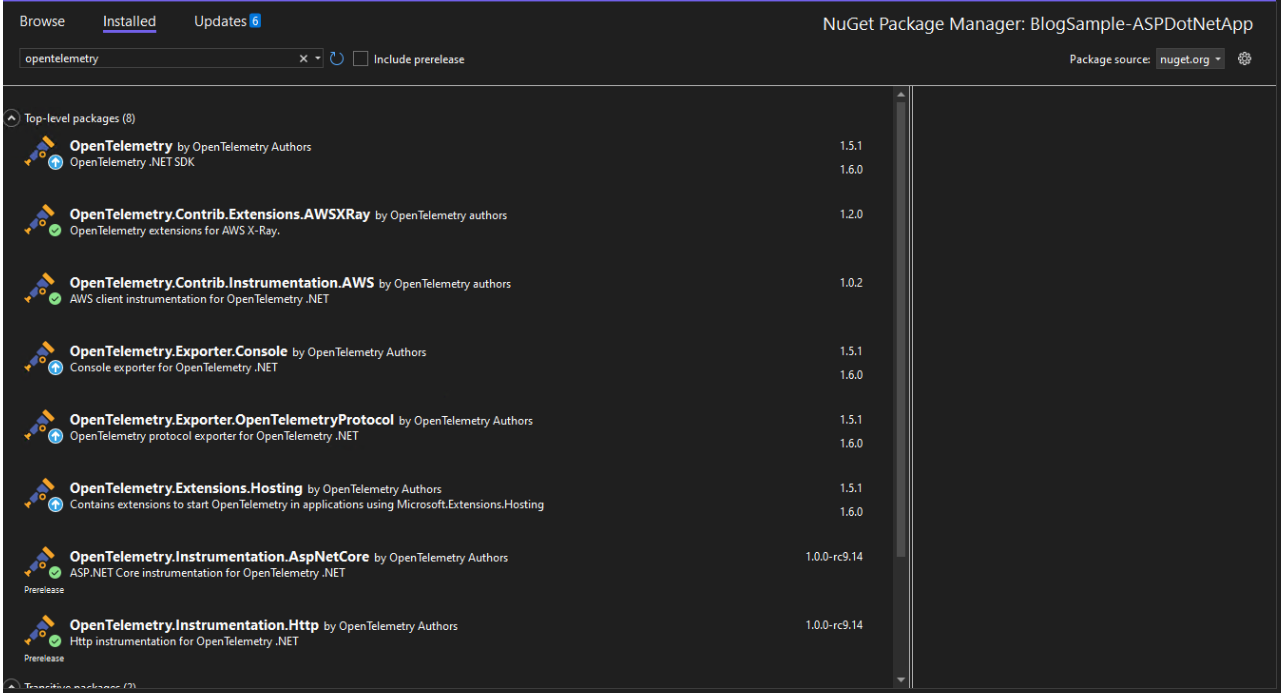
Task: Open the Package source nuget.org dropdown
Action: click(x=1190, y=59)
